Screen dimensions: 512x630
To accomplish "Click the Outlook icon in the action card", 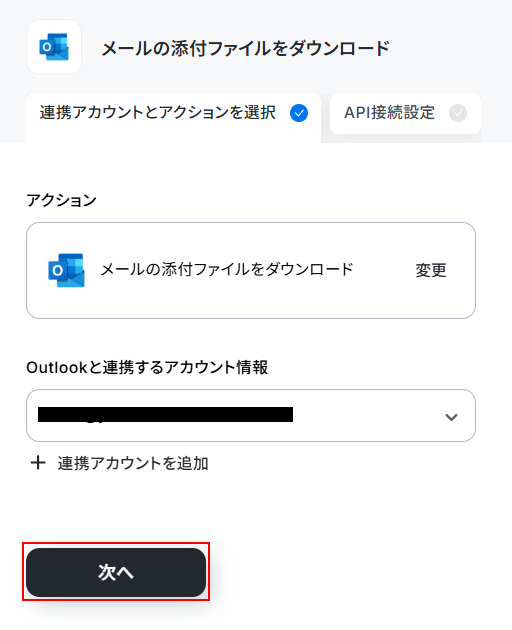I will [x=66, y=270].
